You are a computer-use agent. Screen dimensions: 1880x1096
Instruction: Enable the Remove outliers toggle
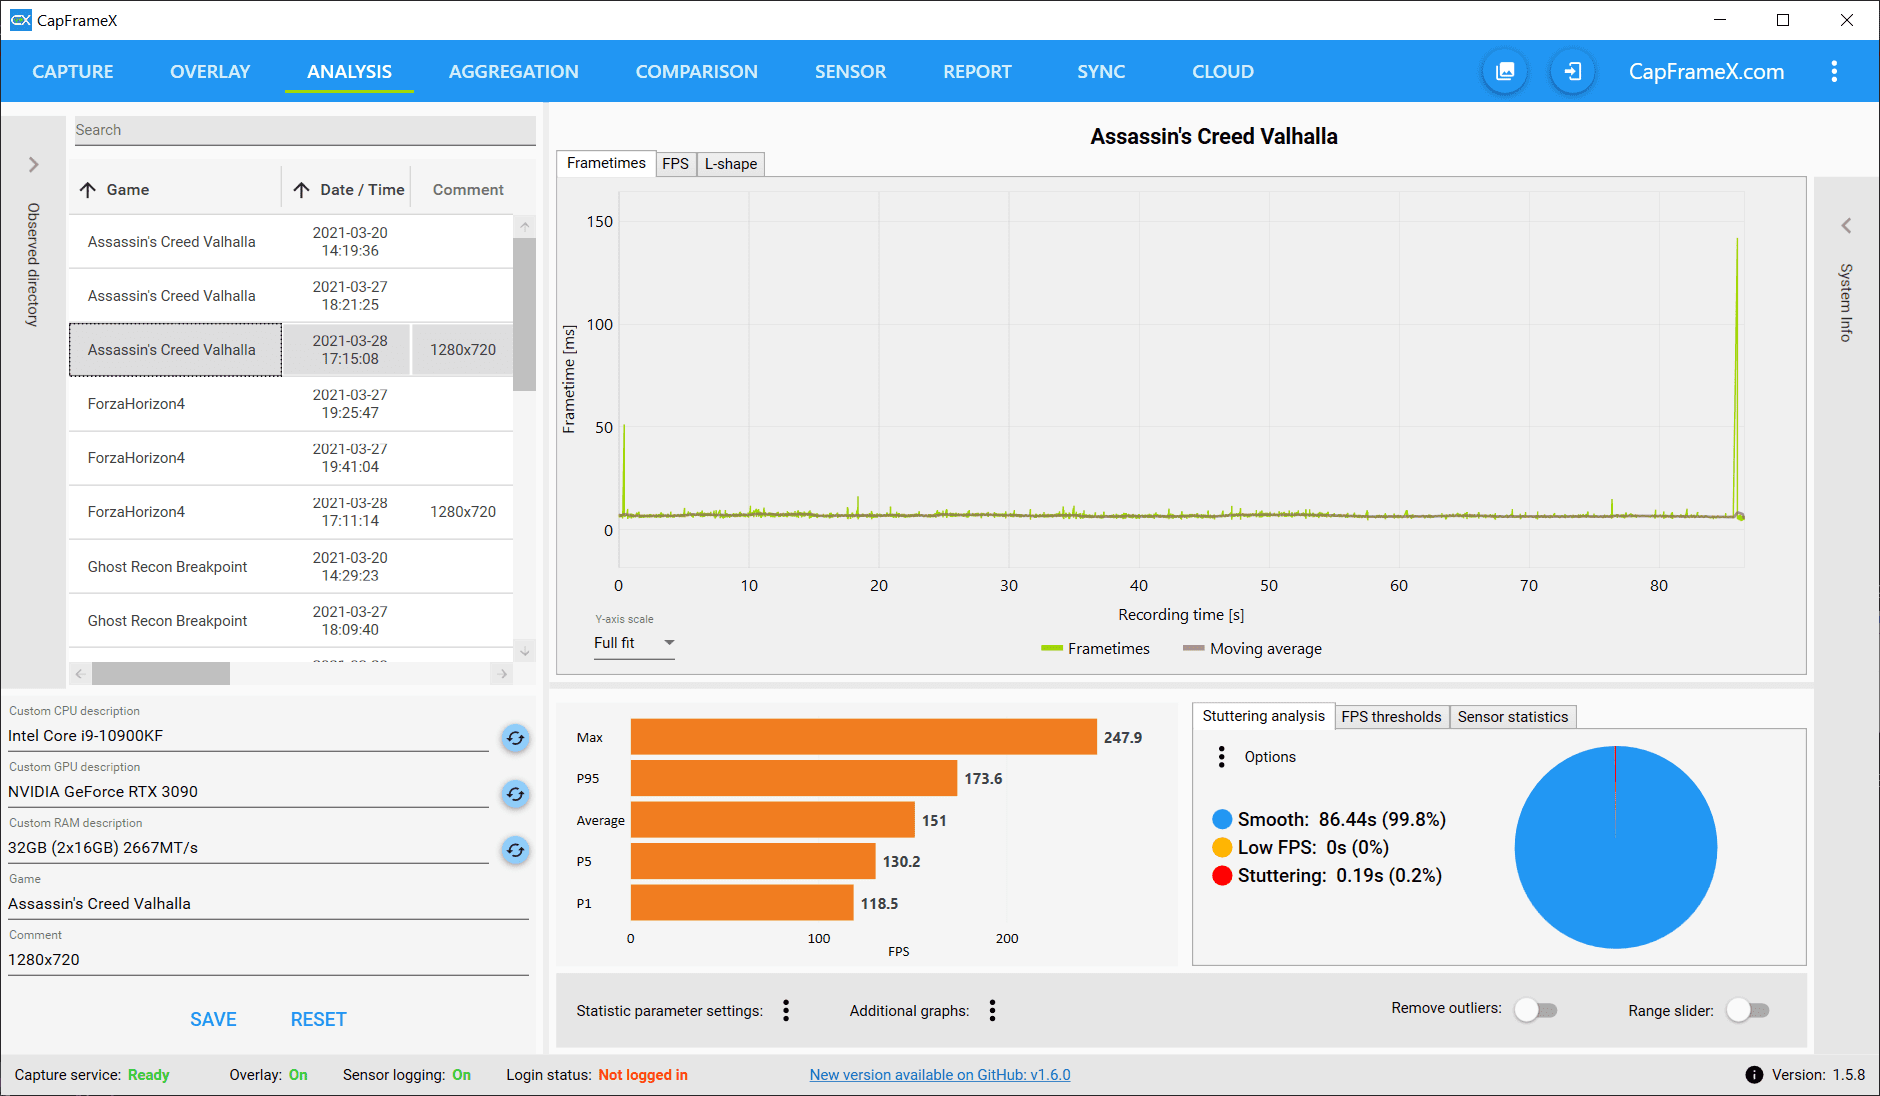pos(1536,1010)
